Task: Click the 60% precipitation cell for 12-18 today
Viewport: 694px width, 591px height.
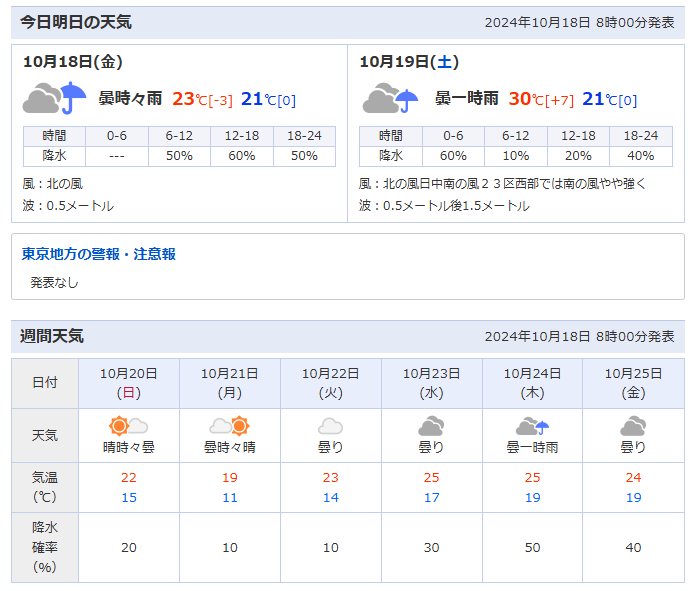Action: click(x=242, y=156)
